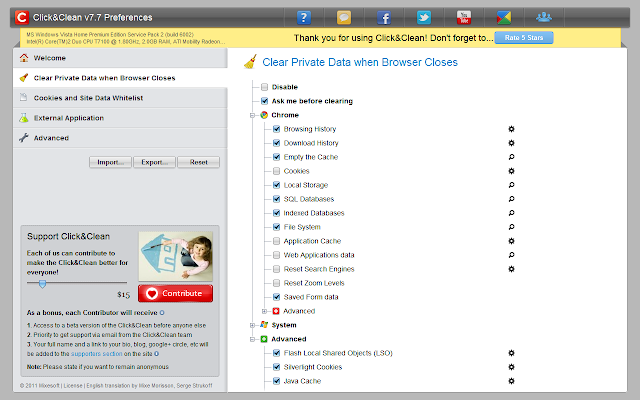Open settings gear for Application Cache
Screen dimensions: 640x400
(x=511, y=241)
